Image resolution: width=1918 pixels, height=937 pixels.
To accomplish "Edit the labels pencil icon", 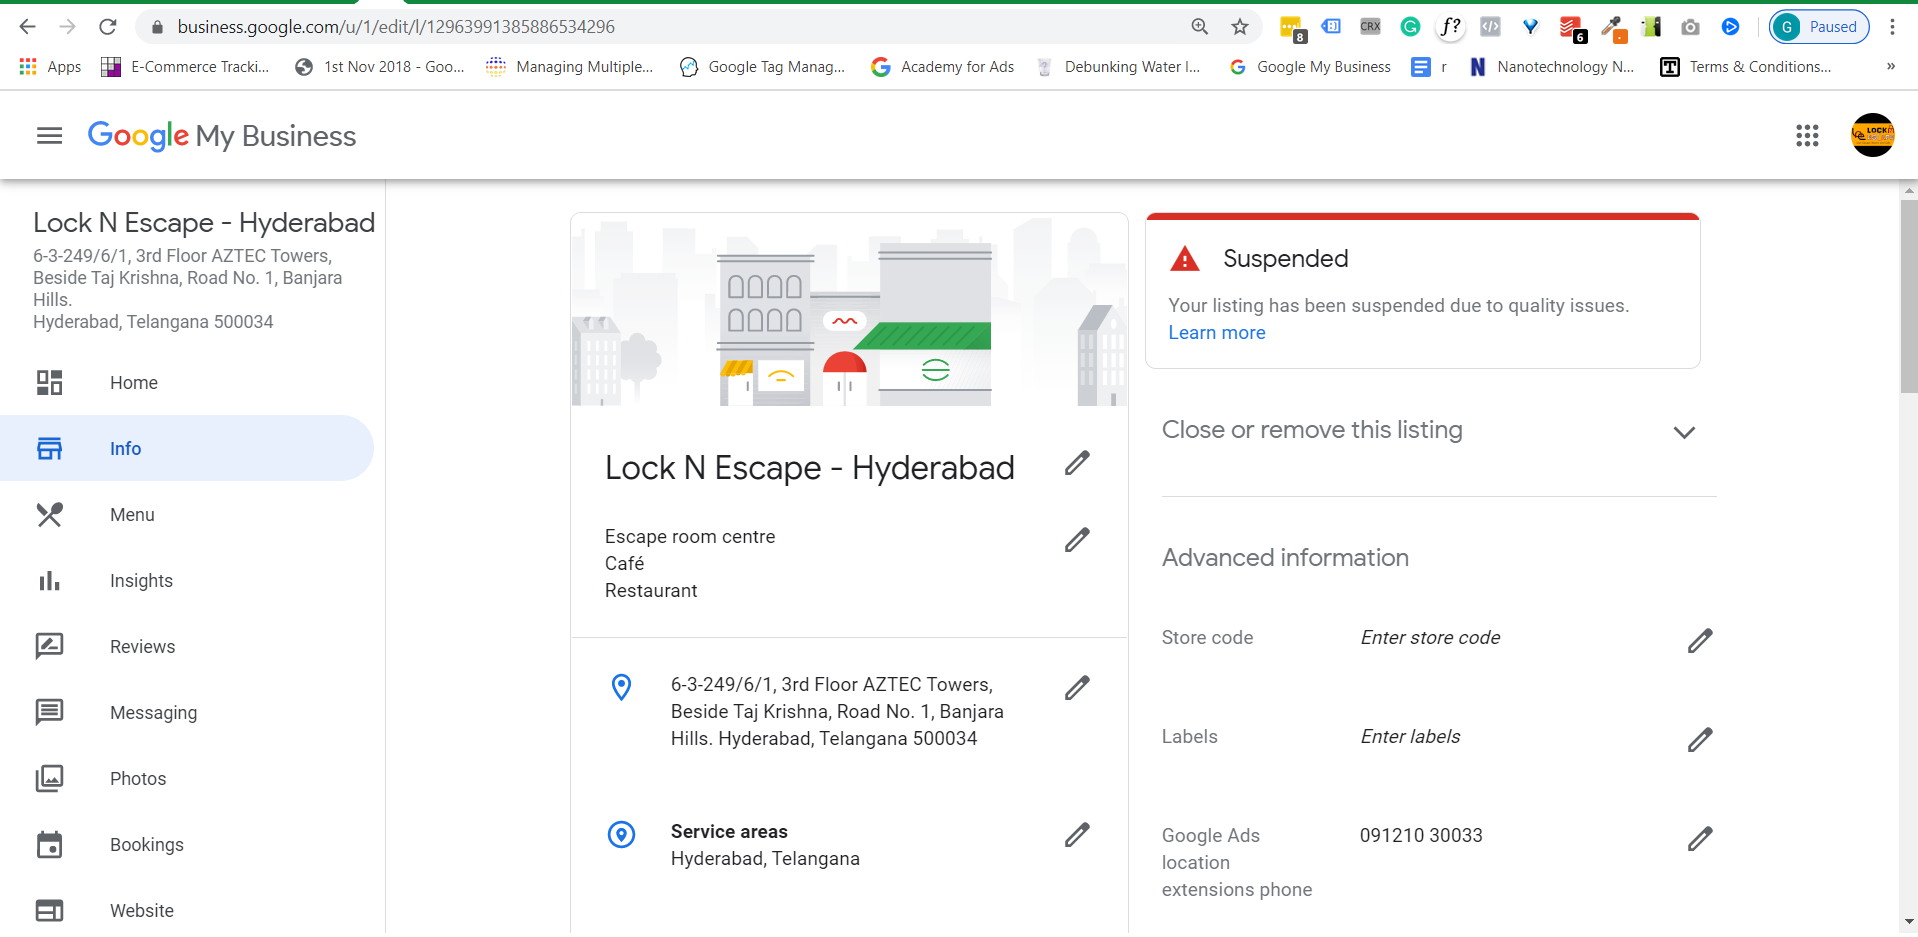I will coord(1700,739).
